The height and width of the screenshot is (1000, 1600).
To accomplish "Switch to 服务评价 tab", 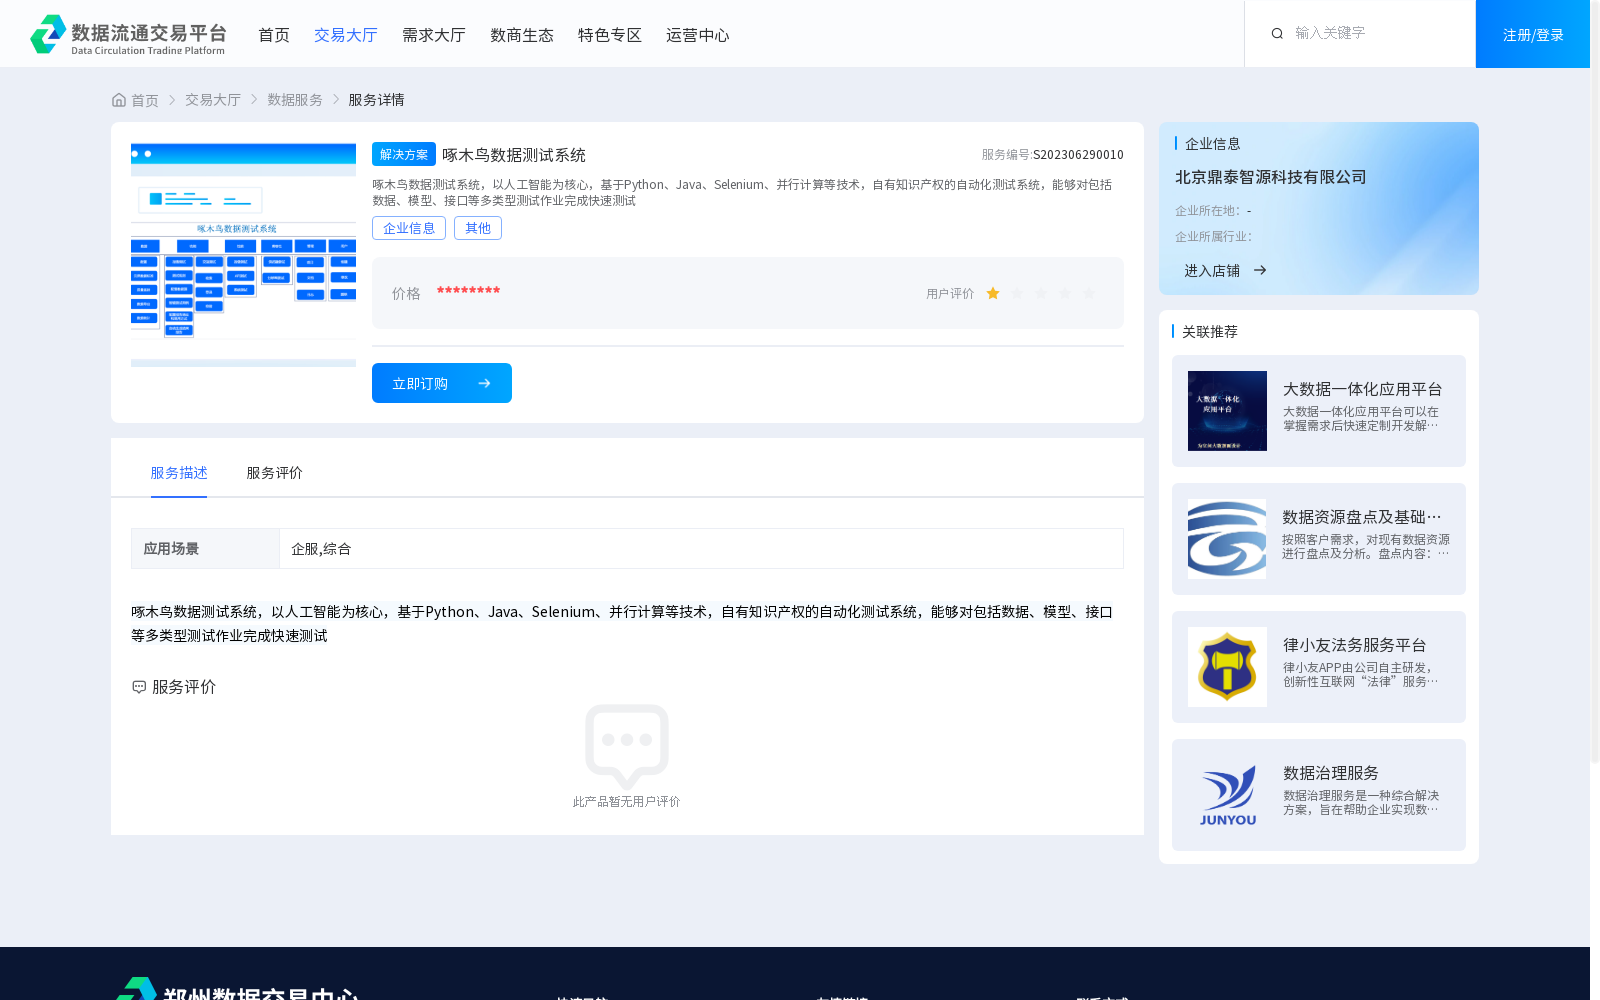I will pos(275,473).
